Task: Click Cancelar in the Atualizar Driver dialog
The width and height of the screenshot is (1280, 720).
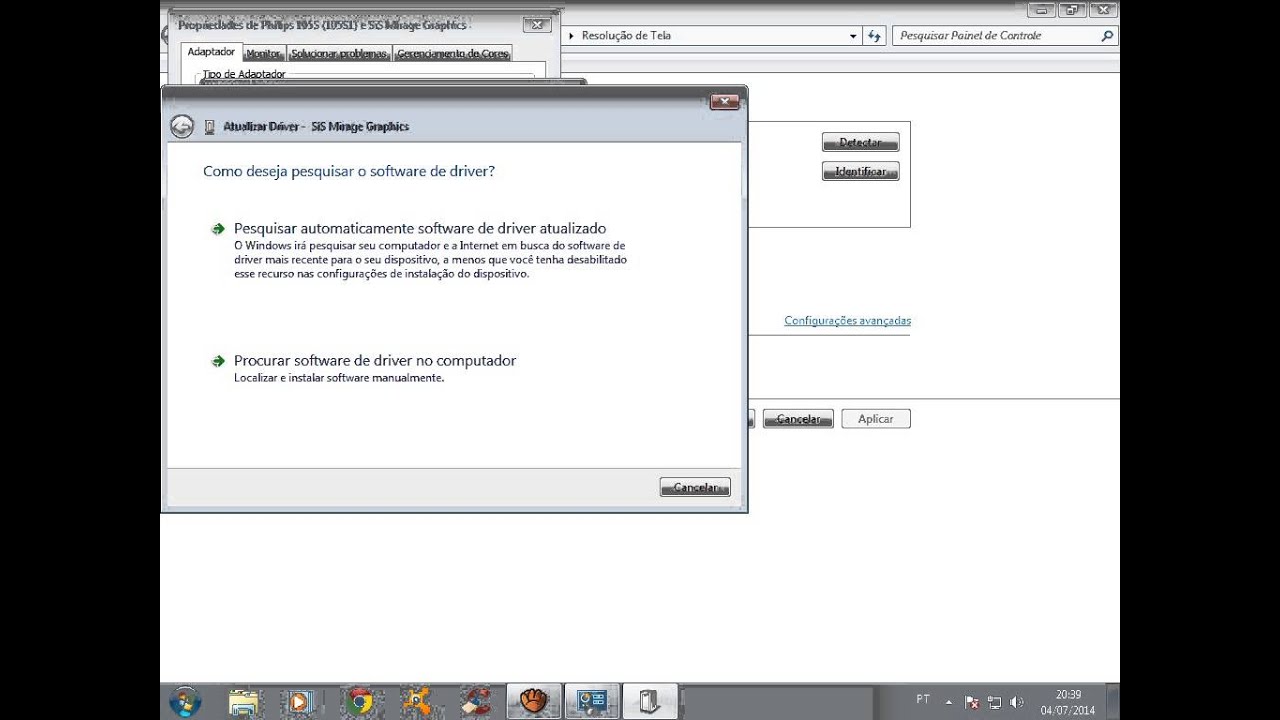Action: point(695,487)
